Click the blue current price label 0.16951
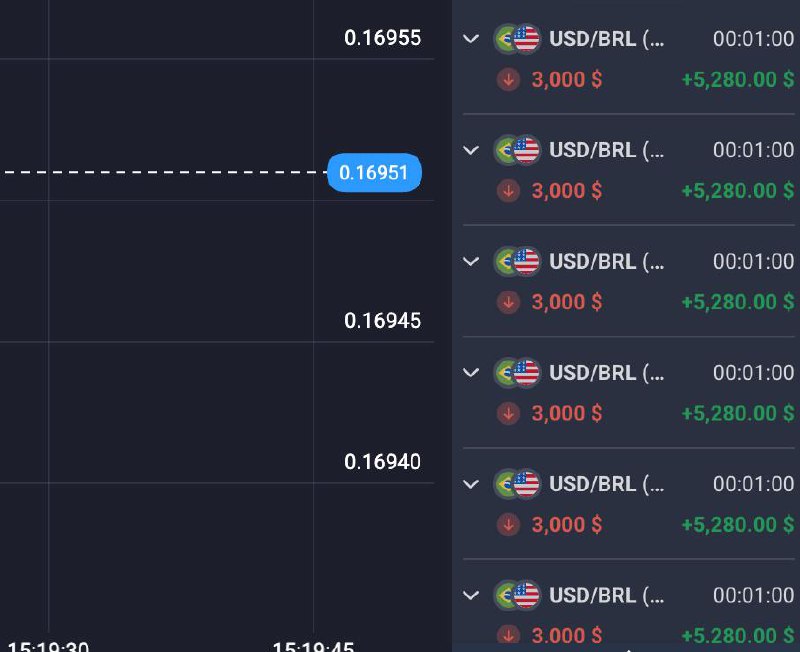The image size is (800, 652). (x=374, y=173)
